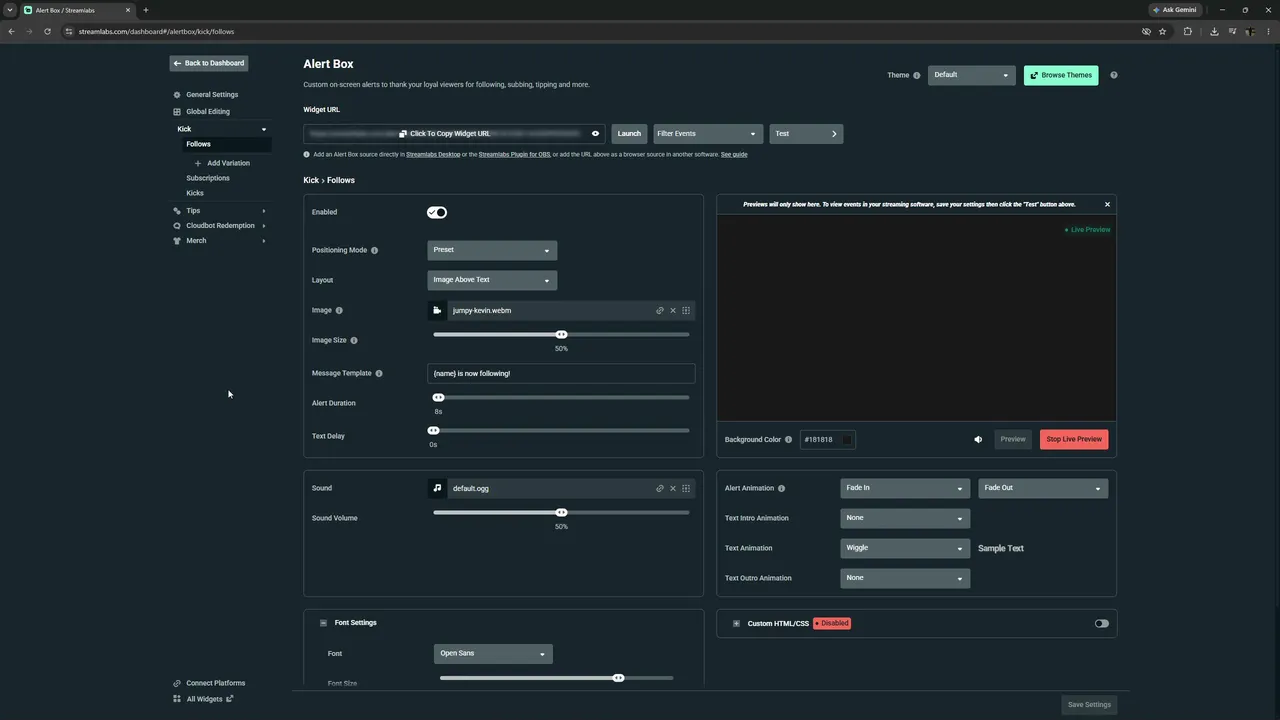
Task: Open the Positioning Mode Preset dropdown
Action: [492, 250]
